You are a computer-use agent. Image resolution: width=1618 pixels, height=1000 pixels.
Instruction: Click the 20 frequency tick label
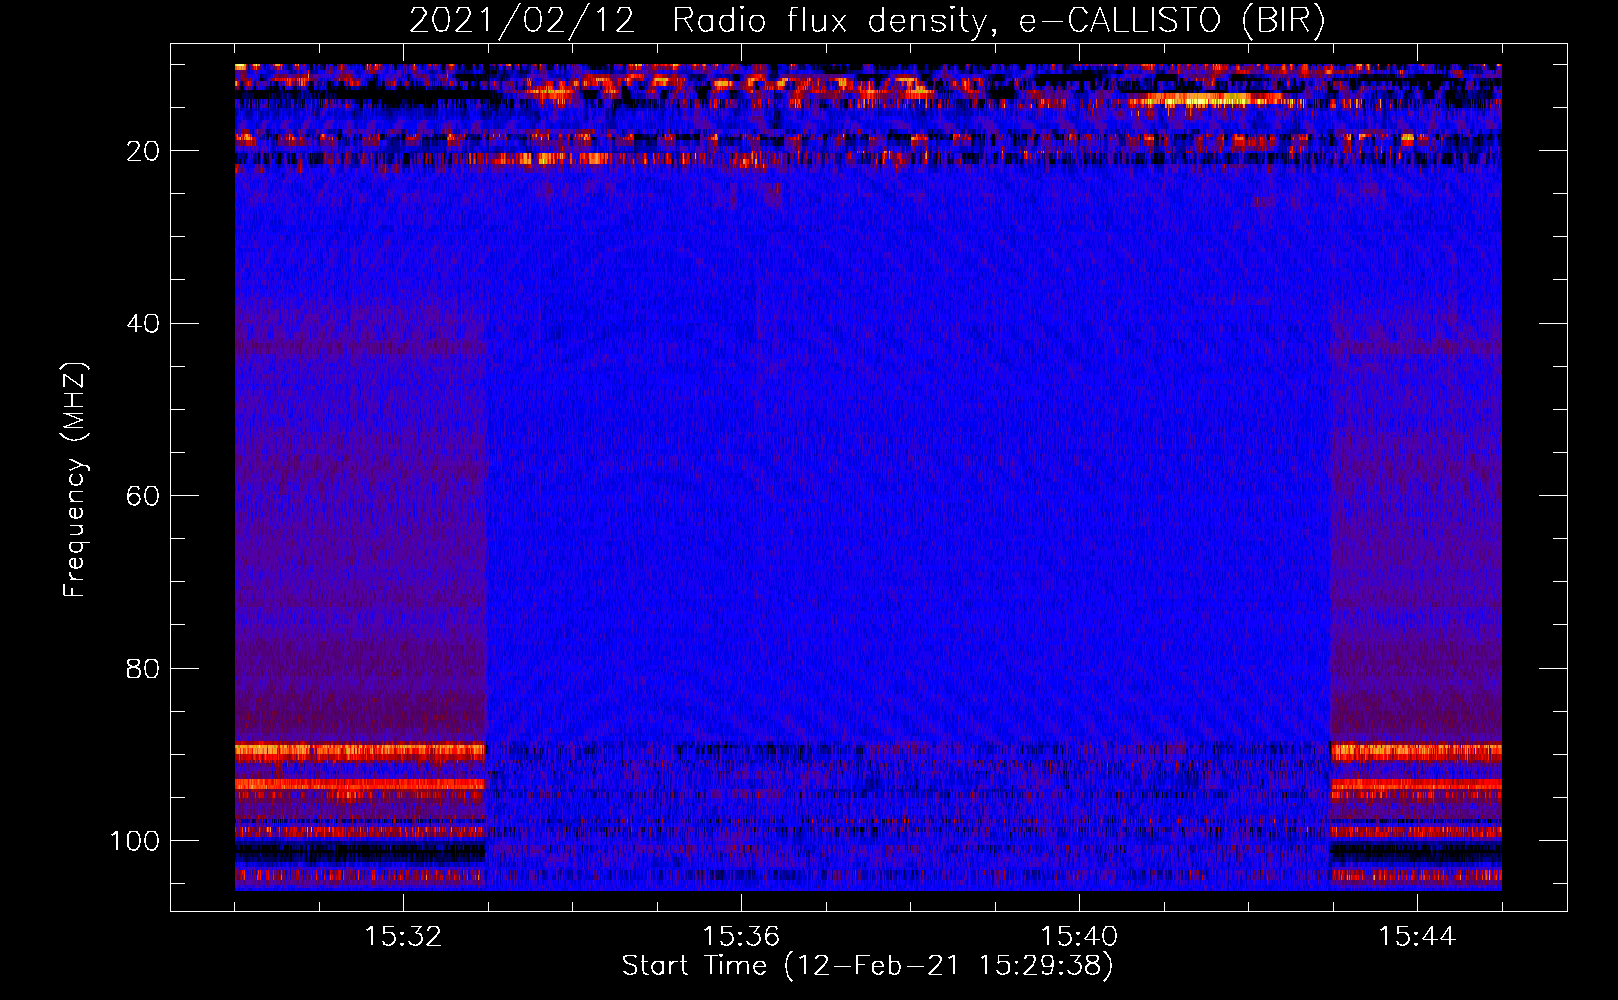[x=143, y=151]
